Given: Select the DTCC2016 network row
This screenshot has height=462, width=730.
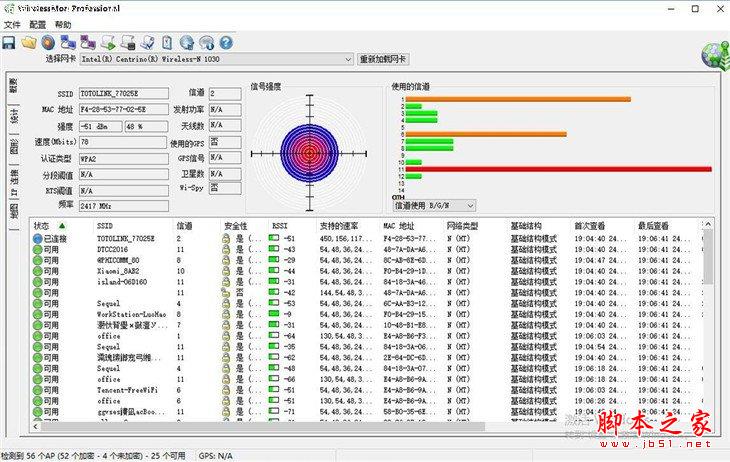Looking at the screenshot, I should pyautogui.click(x=365, y=250).
